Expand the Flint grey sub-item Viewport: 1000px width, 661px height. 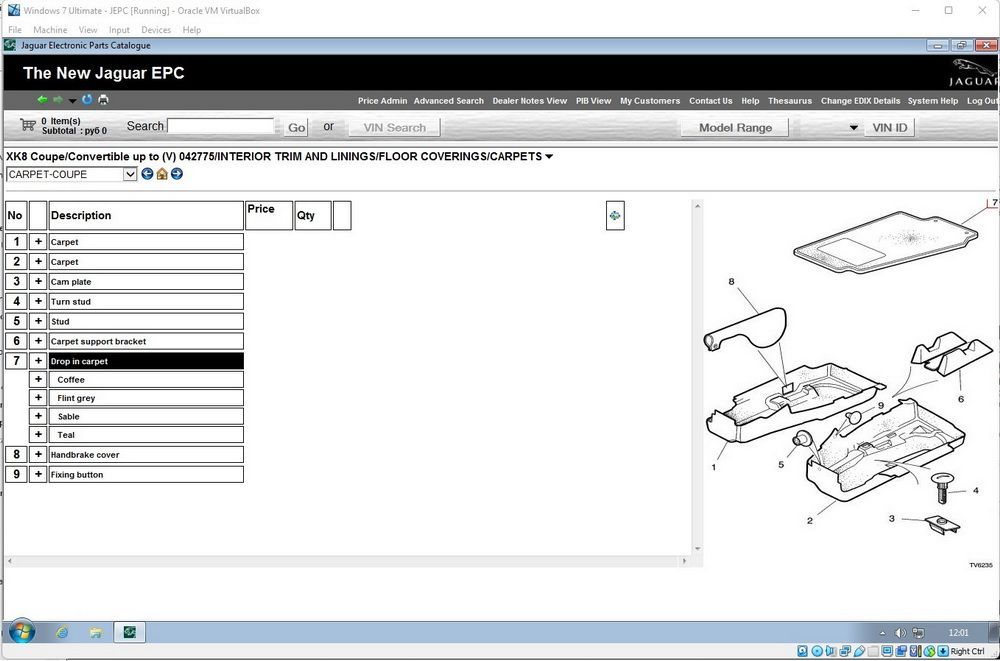coord(38,397)
